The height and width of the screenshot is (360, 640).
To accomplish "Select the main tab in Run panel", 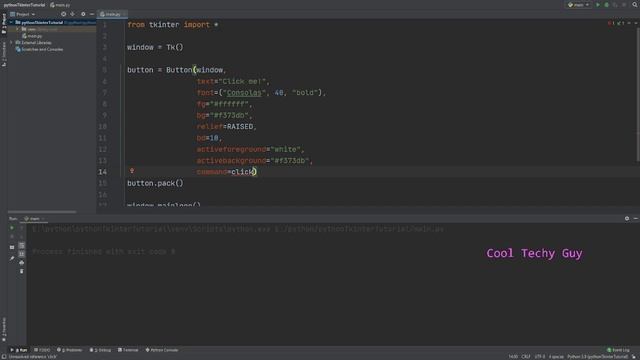I will pos(35,219).
